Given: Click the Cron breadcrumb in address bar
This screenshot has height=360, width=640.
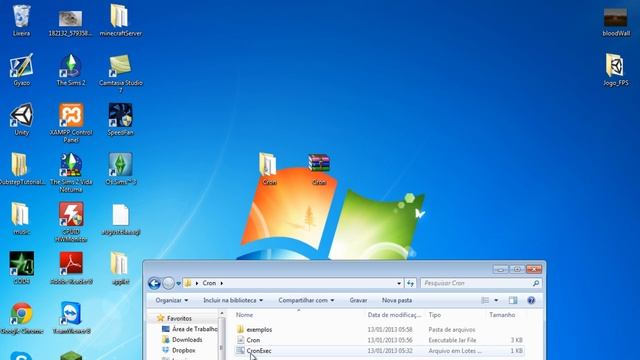Looking at the screenshot, I should click(209, 283).
